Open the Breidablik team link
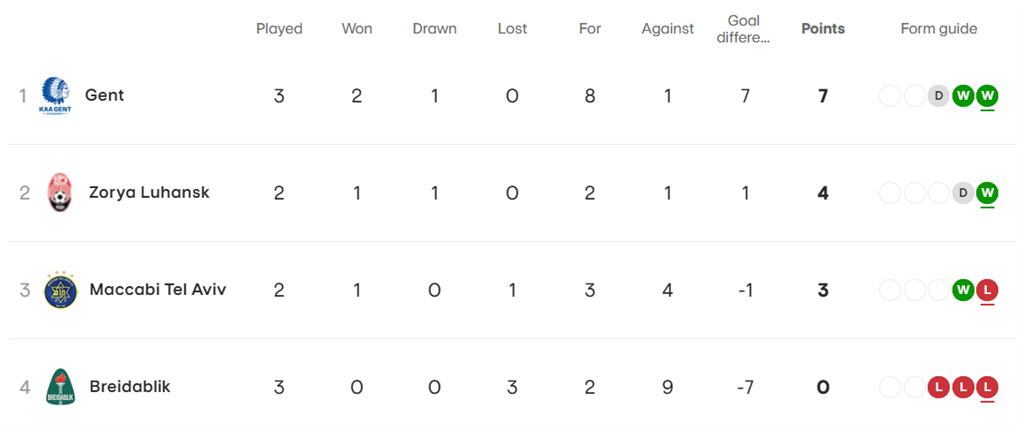Image resolution: width=1024 pixels, height=430 pixels. pos(130,387)
